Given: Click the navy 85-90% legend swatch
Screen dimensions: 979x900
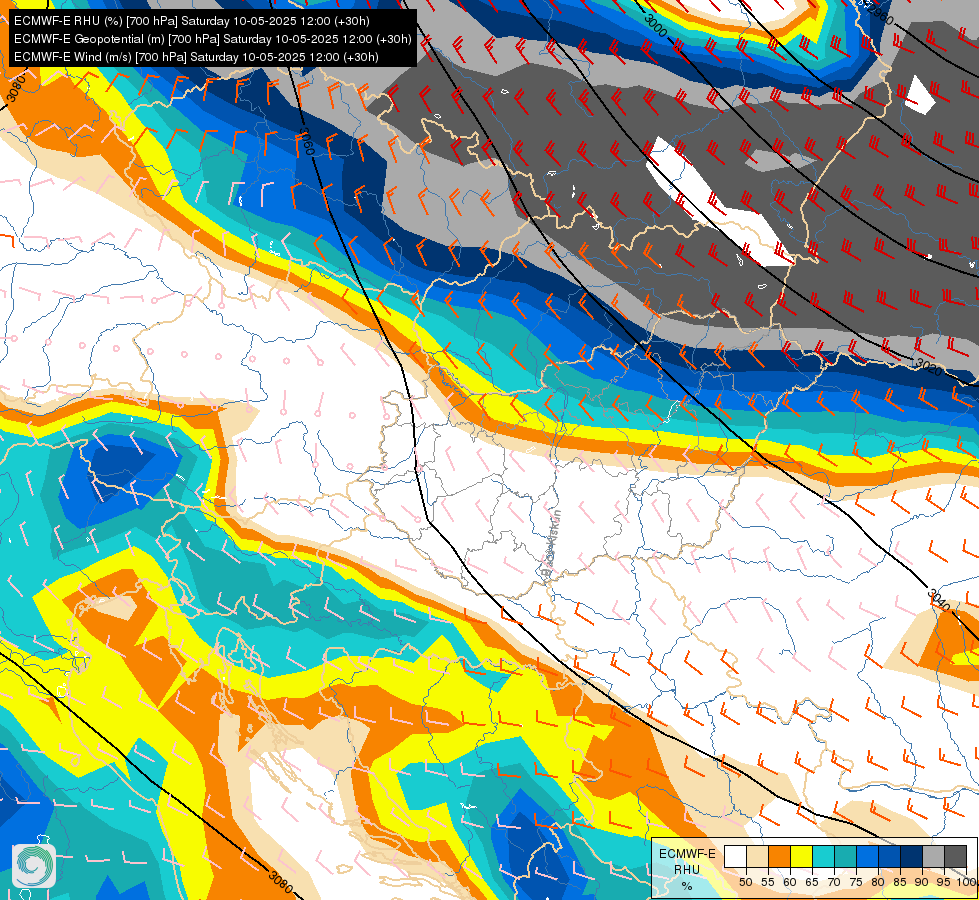Looking at the screenshot, I should click(911, 857).
